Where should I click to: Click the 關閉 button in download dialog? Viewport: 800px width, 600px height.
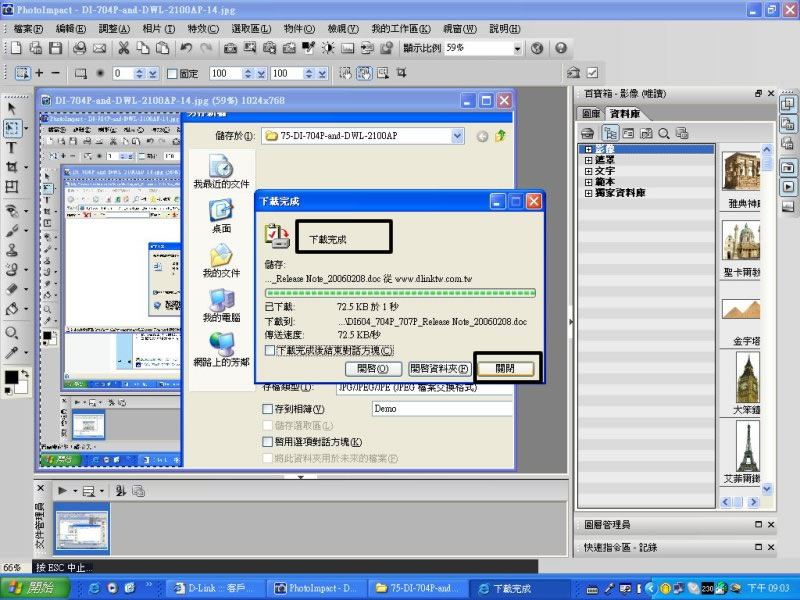505,368
